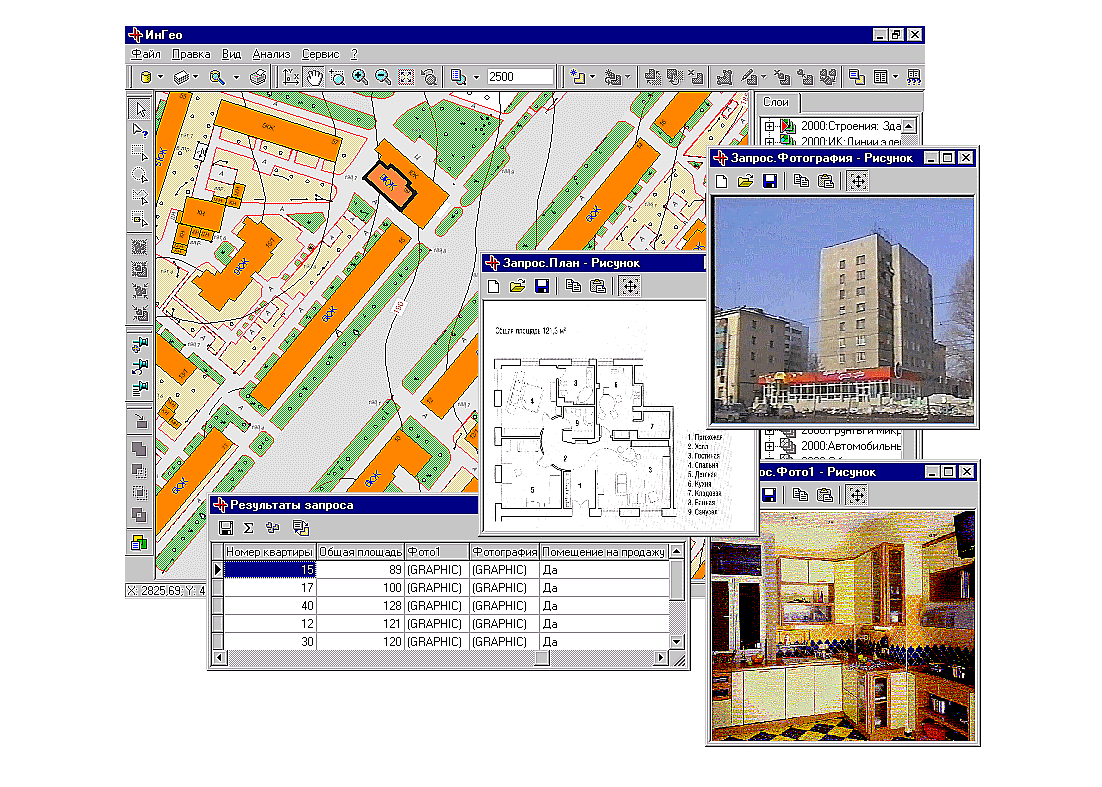Click the highlighted black-outlined building on the map

coord(391,186)
